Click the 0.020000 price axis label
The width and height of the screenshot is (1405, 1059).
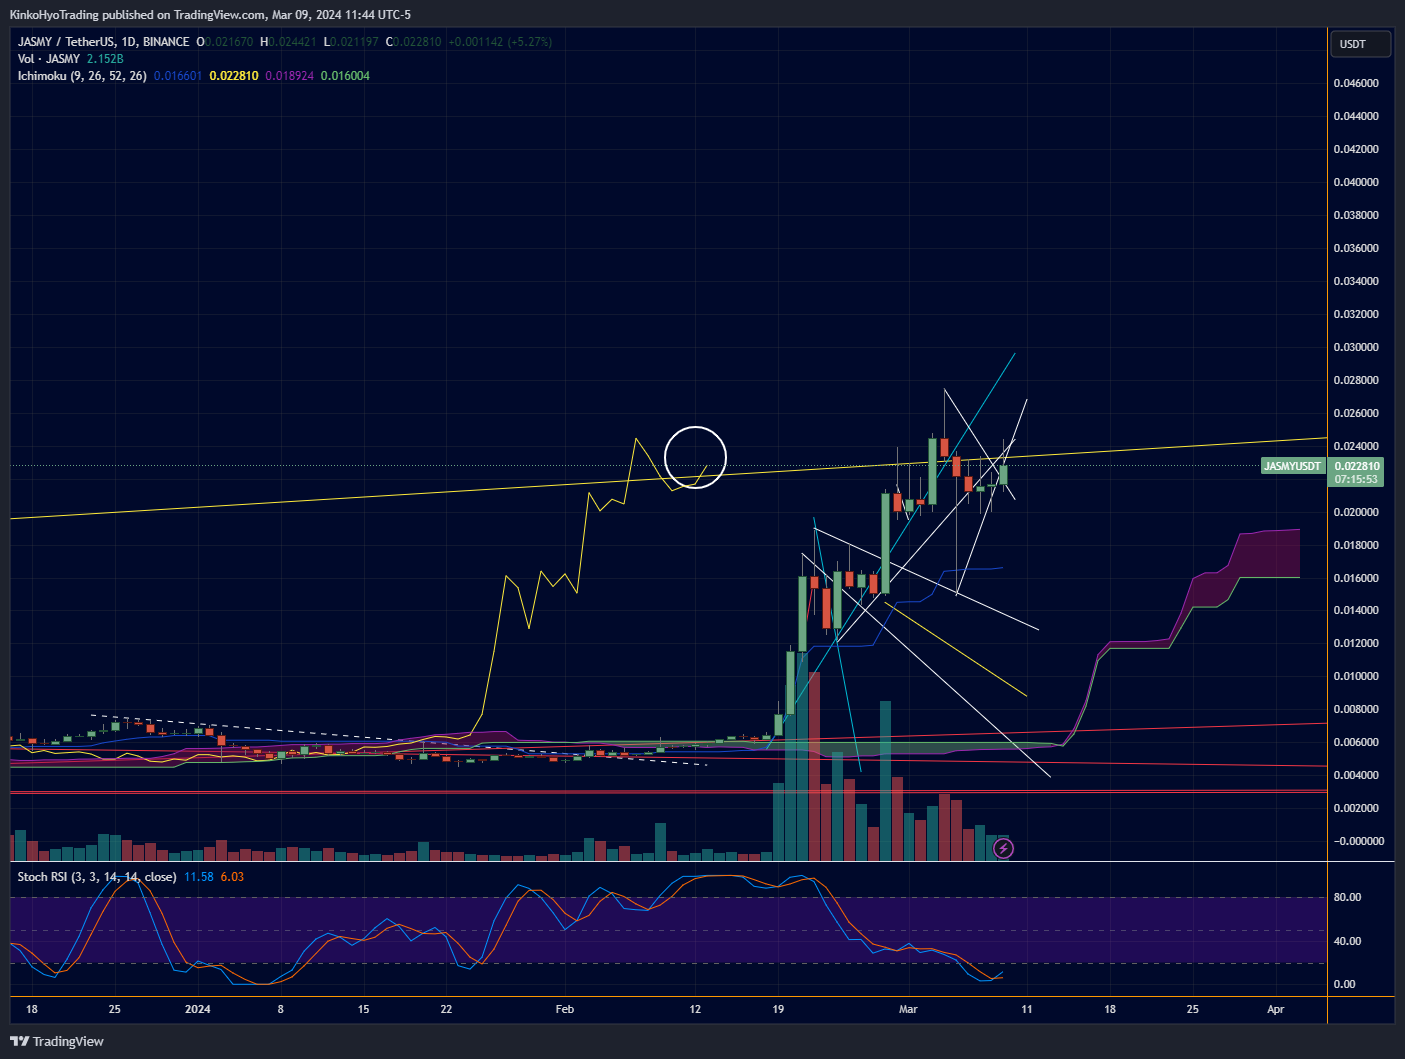coord(1356,512)
